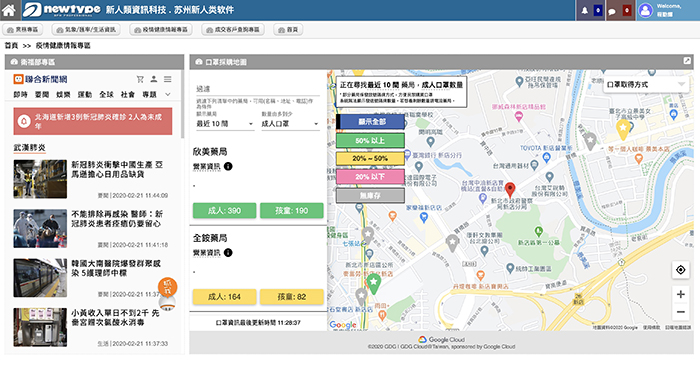Select the 要聞 news category
This screenshot has height=365, width=700.
42,95
